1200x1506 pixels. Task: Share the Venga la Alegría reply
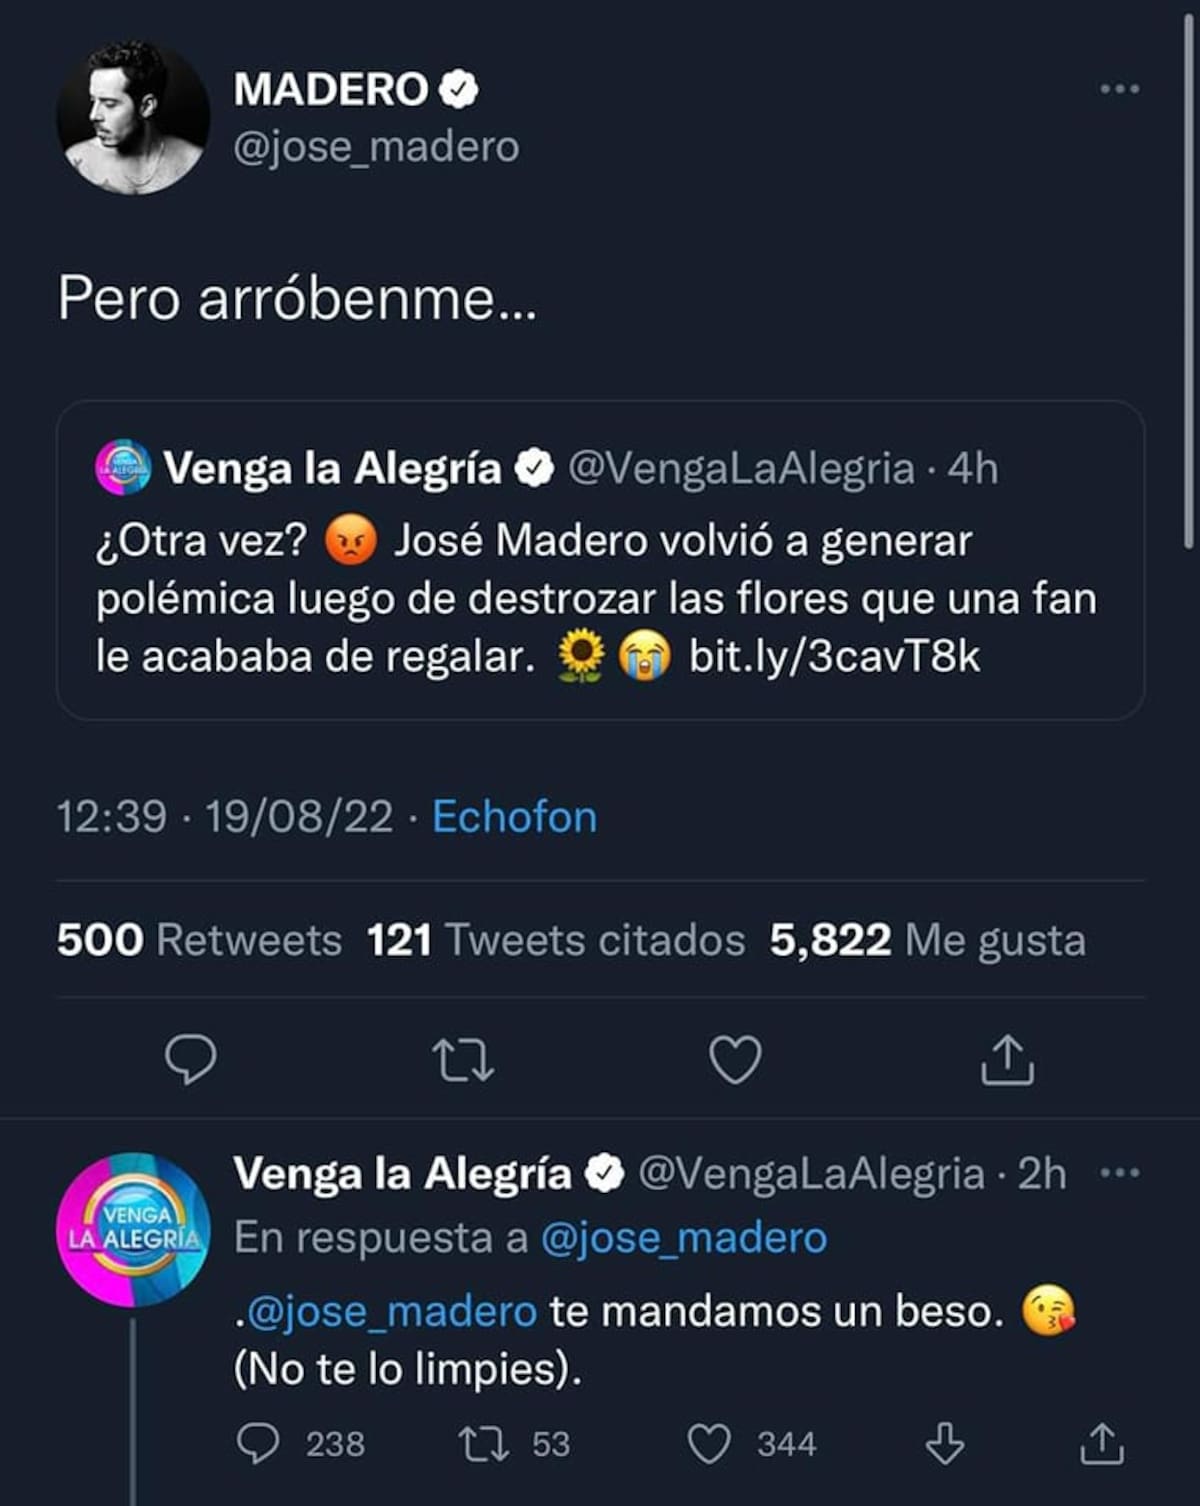[x=1101, y=1443]
